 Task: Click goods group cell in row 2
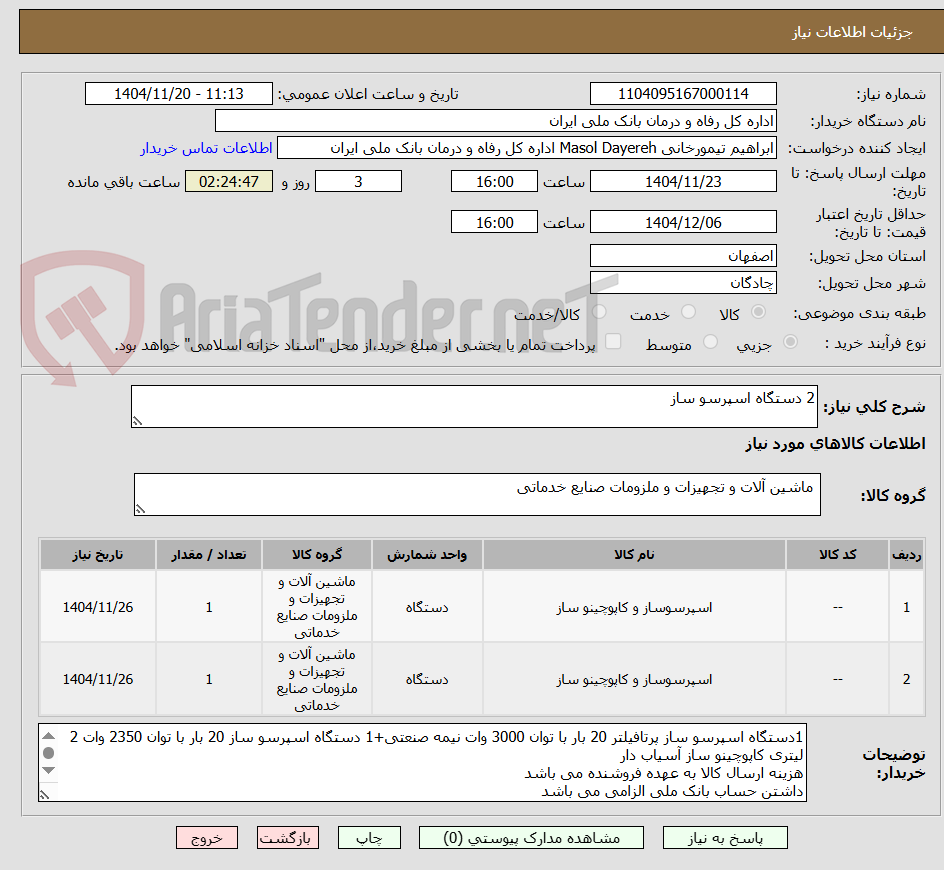[x=317, y=679]
